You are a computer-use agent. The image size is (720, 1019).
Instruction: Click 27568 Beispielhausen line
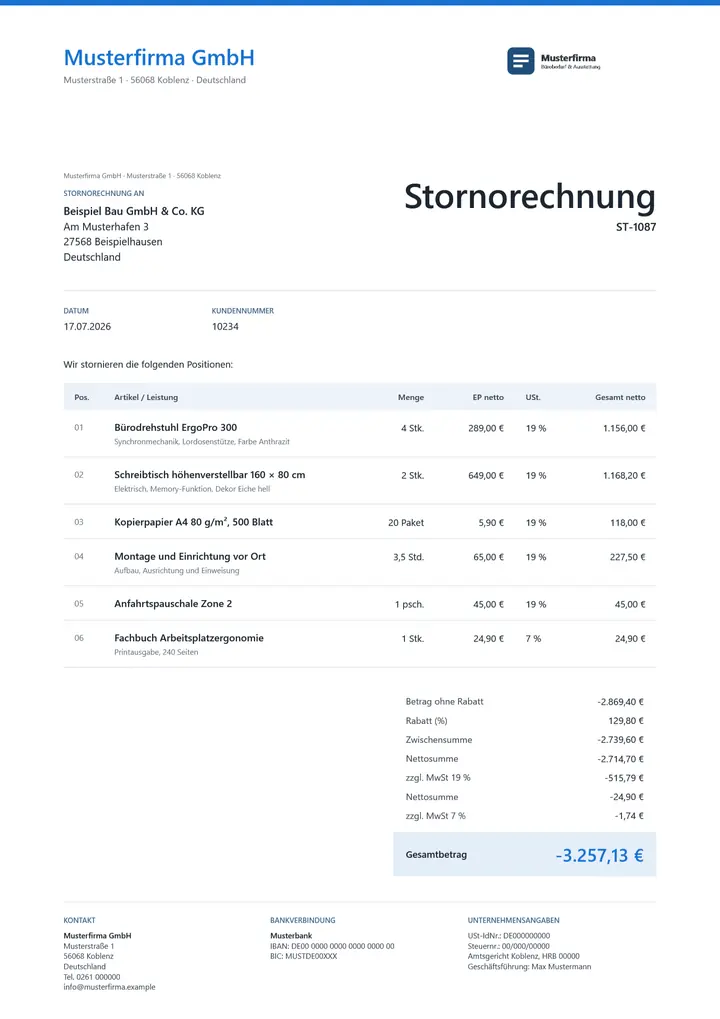pyautogui.click(x=113, y=242)
